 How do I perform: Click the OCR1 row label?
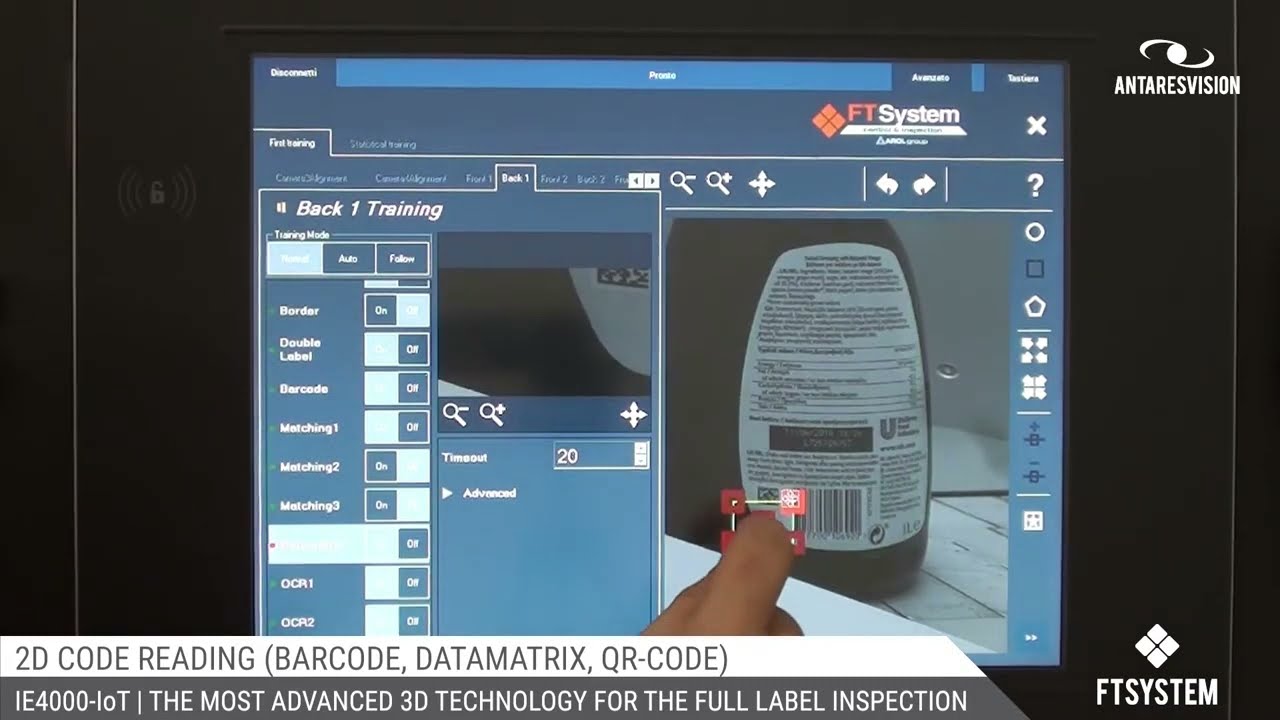(297, 583)
